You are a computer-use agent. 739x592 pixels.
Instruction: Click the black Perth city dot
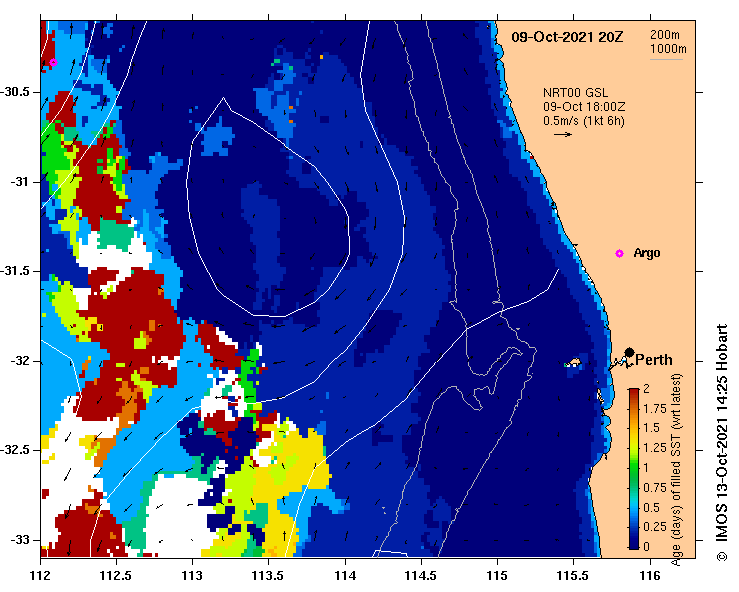tap(629, 352)
